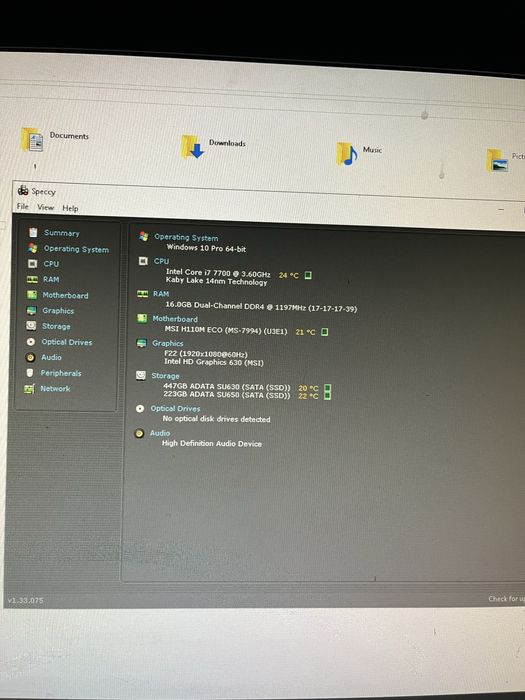Click the MSI H110M ECO motherboard text
Viewport: 525px width, 700px height.
pyautogui.click(x=226, y=330)
